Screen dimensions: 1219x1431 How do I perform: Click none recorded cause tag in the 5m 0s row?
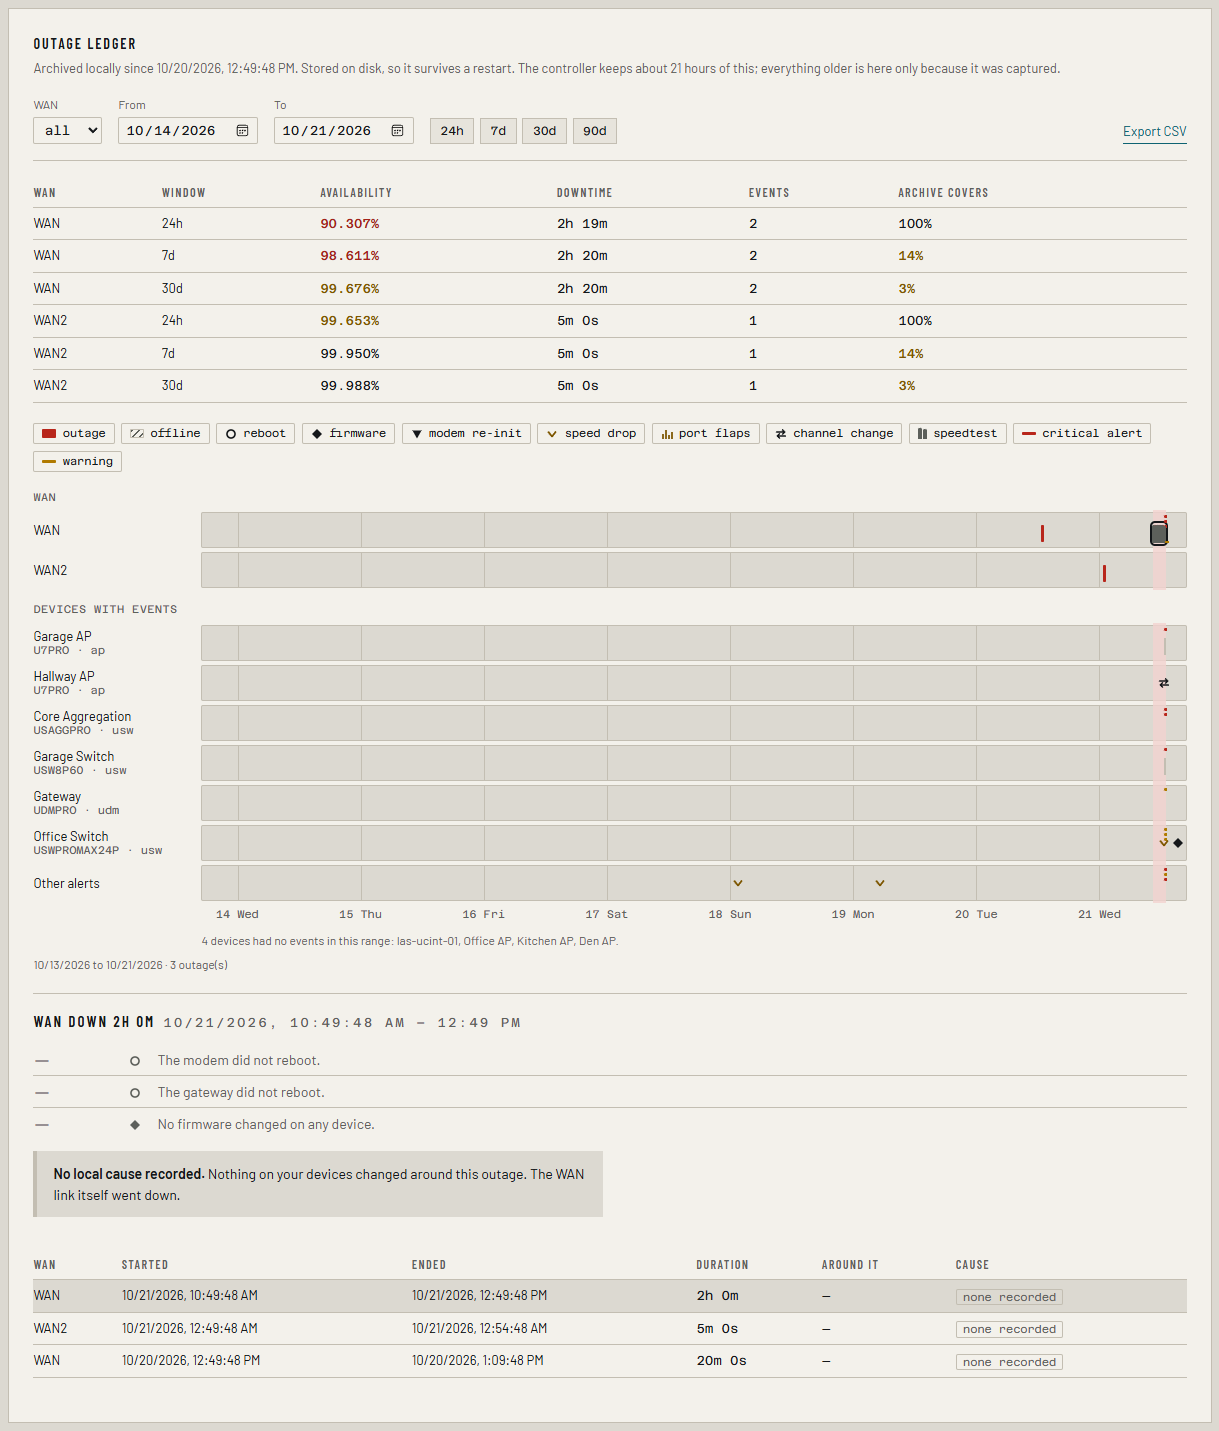point(1009,1329)
